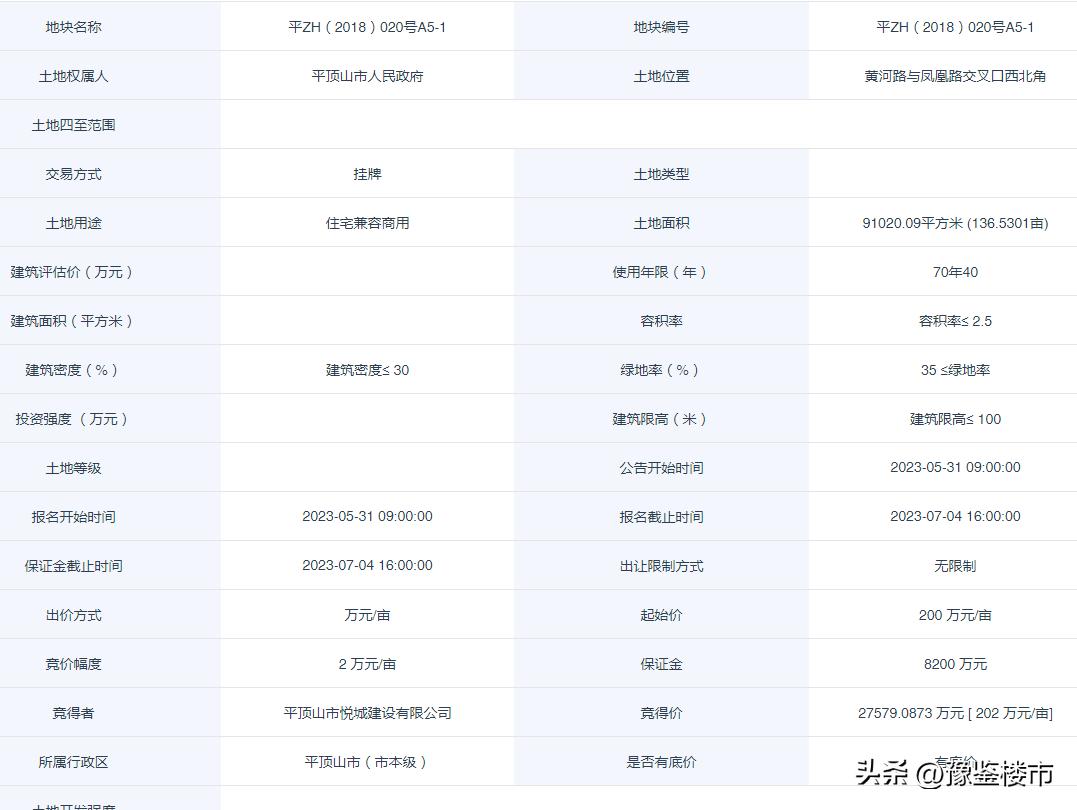Select the value 建筑限高≤ 100
1077x810 pixels.
(955, 419)
